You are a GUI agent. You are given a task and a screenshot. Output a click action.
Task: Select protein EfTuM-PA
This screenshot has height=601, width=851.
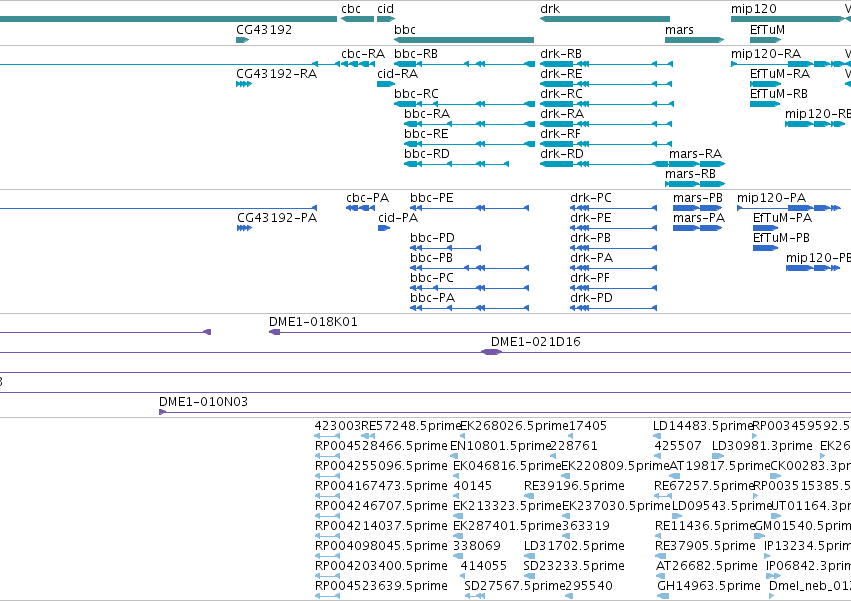point(782,218)
